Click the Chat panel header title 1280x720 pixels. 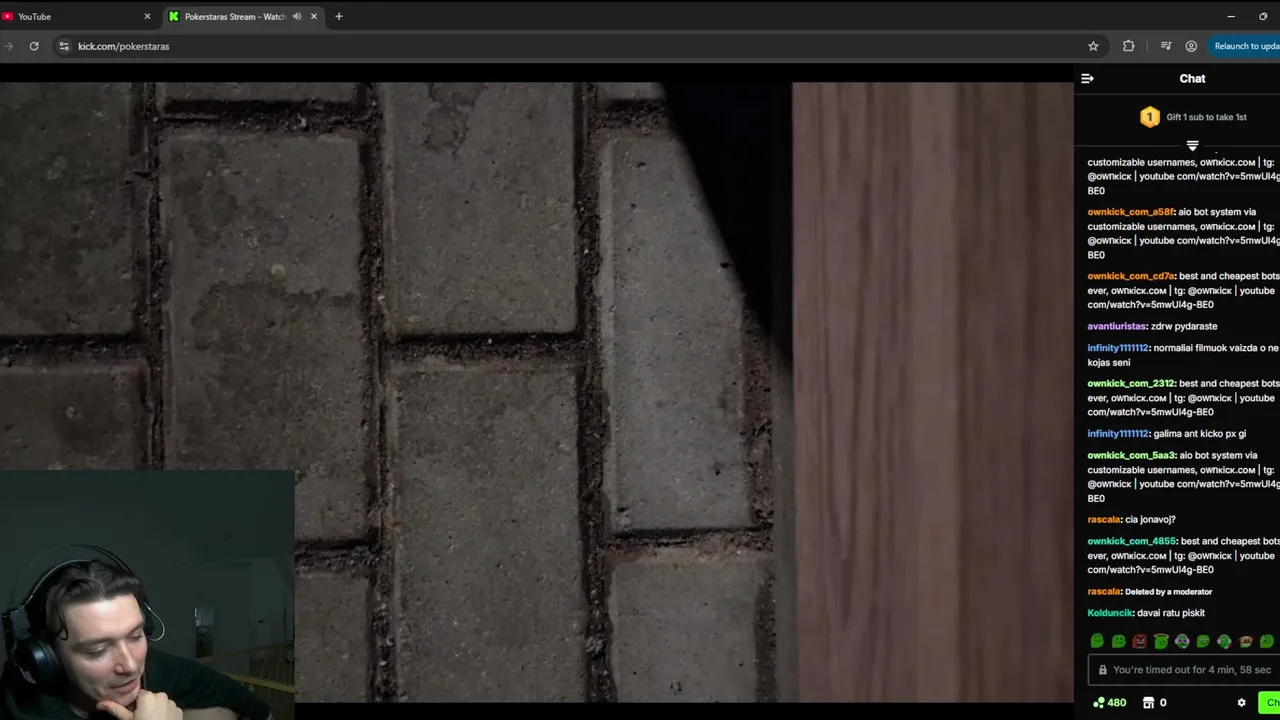[1192, 78]
